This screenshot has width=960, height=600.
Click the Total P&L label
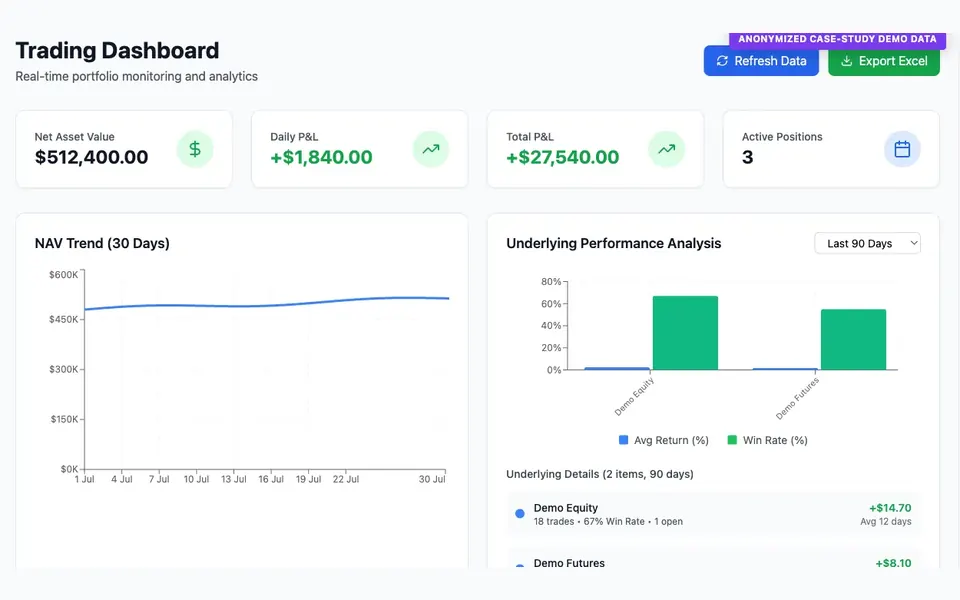click(x=530, y=137)
